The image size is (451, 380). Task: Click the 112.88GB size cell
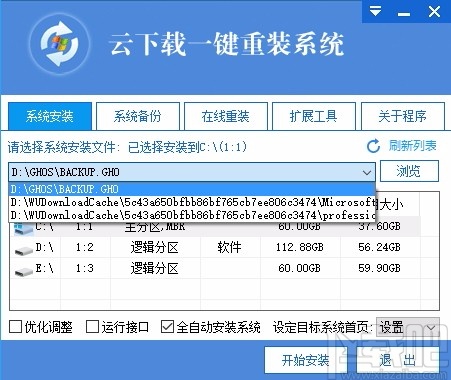click(299, 247)
